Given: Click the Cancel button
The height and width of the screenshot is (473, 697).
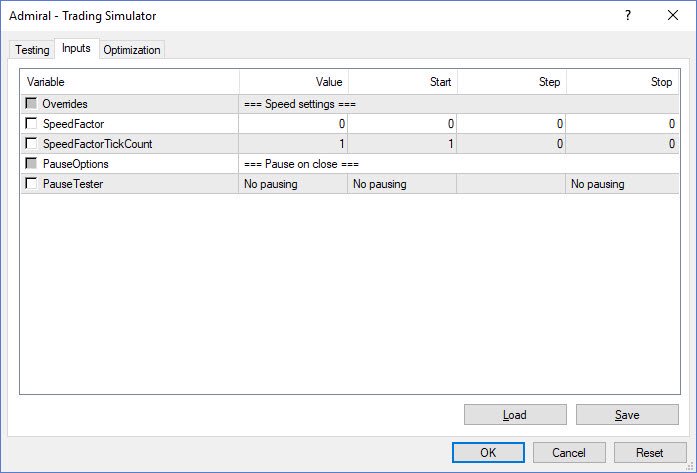Looking at the screenshot, I should tap(569, 452).
